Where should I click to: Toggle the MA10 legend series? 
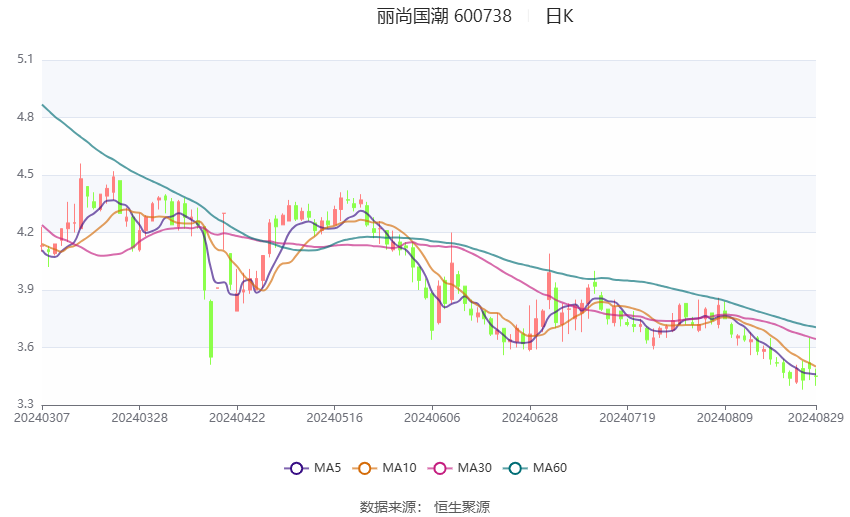(x=384, y=468)
